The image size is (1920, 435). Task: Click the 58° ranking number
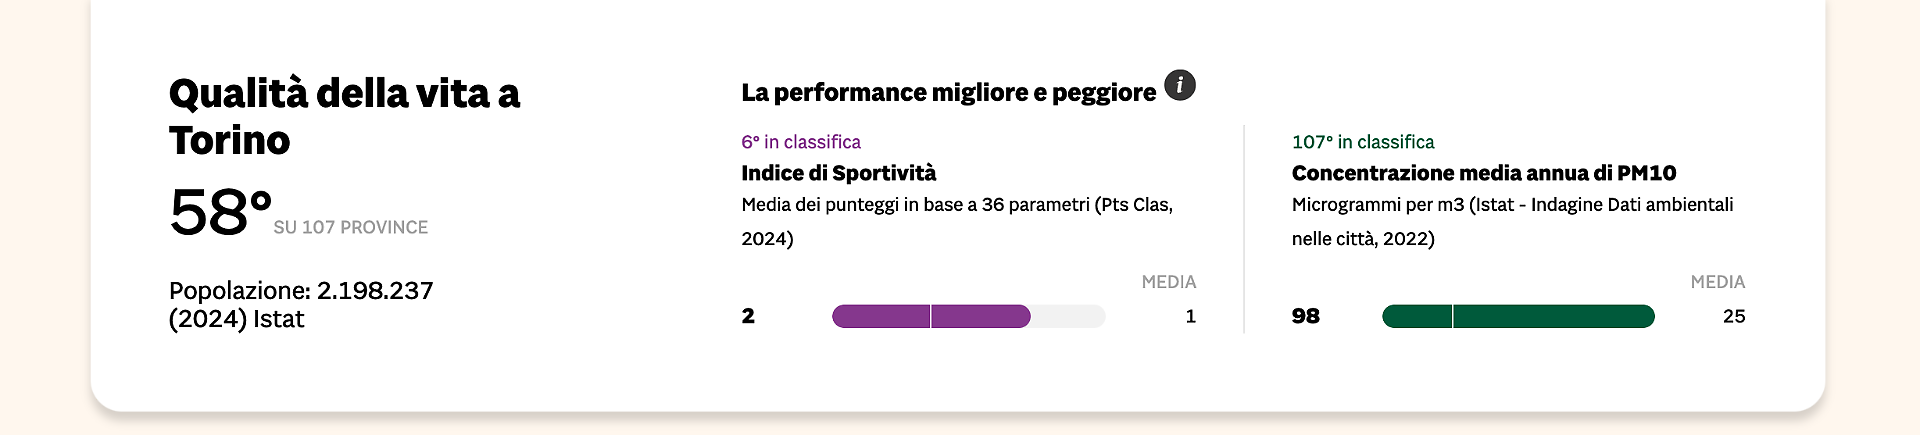[x=220, y=212]
